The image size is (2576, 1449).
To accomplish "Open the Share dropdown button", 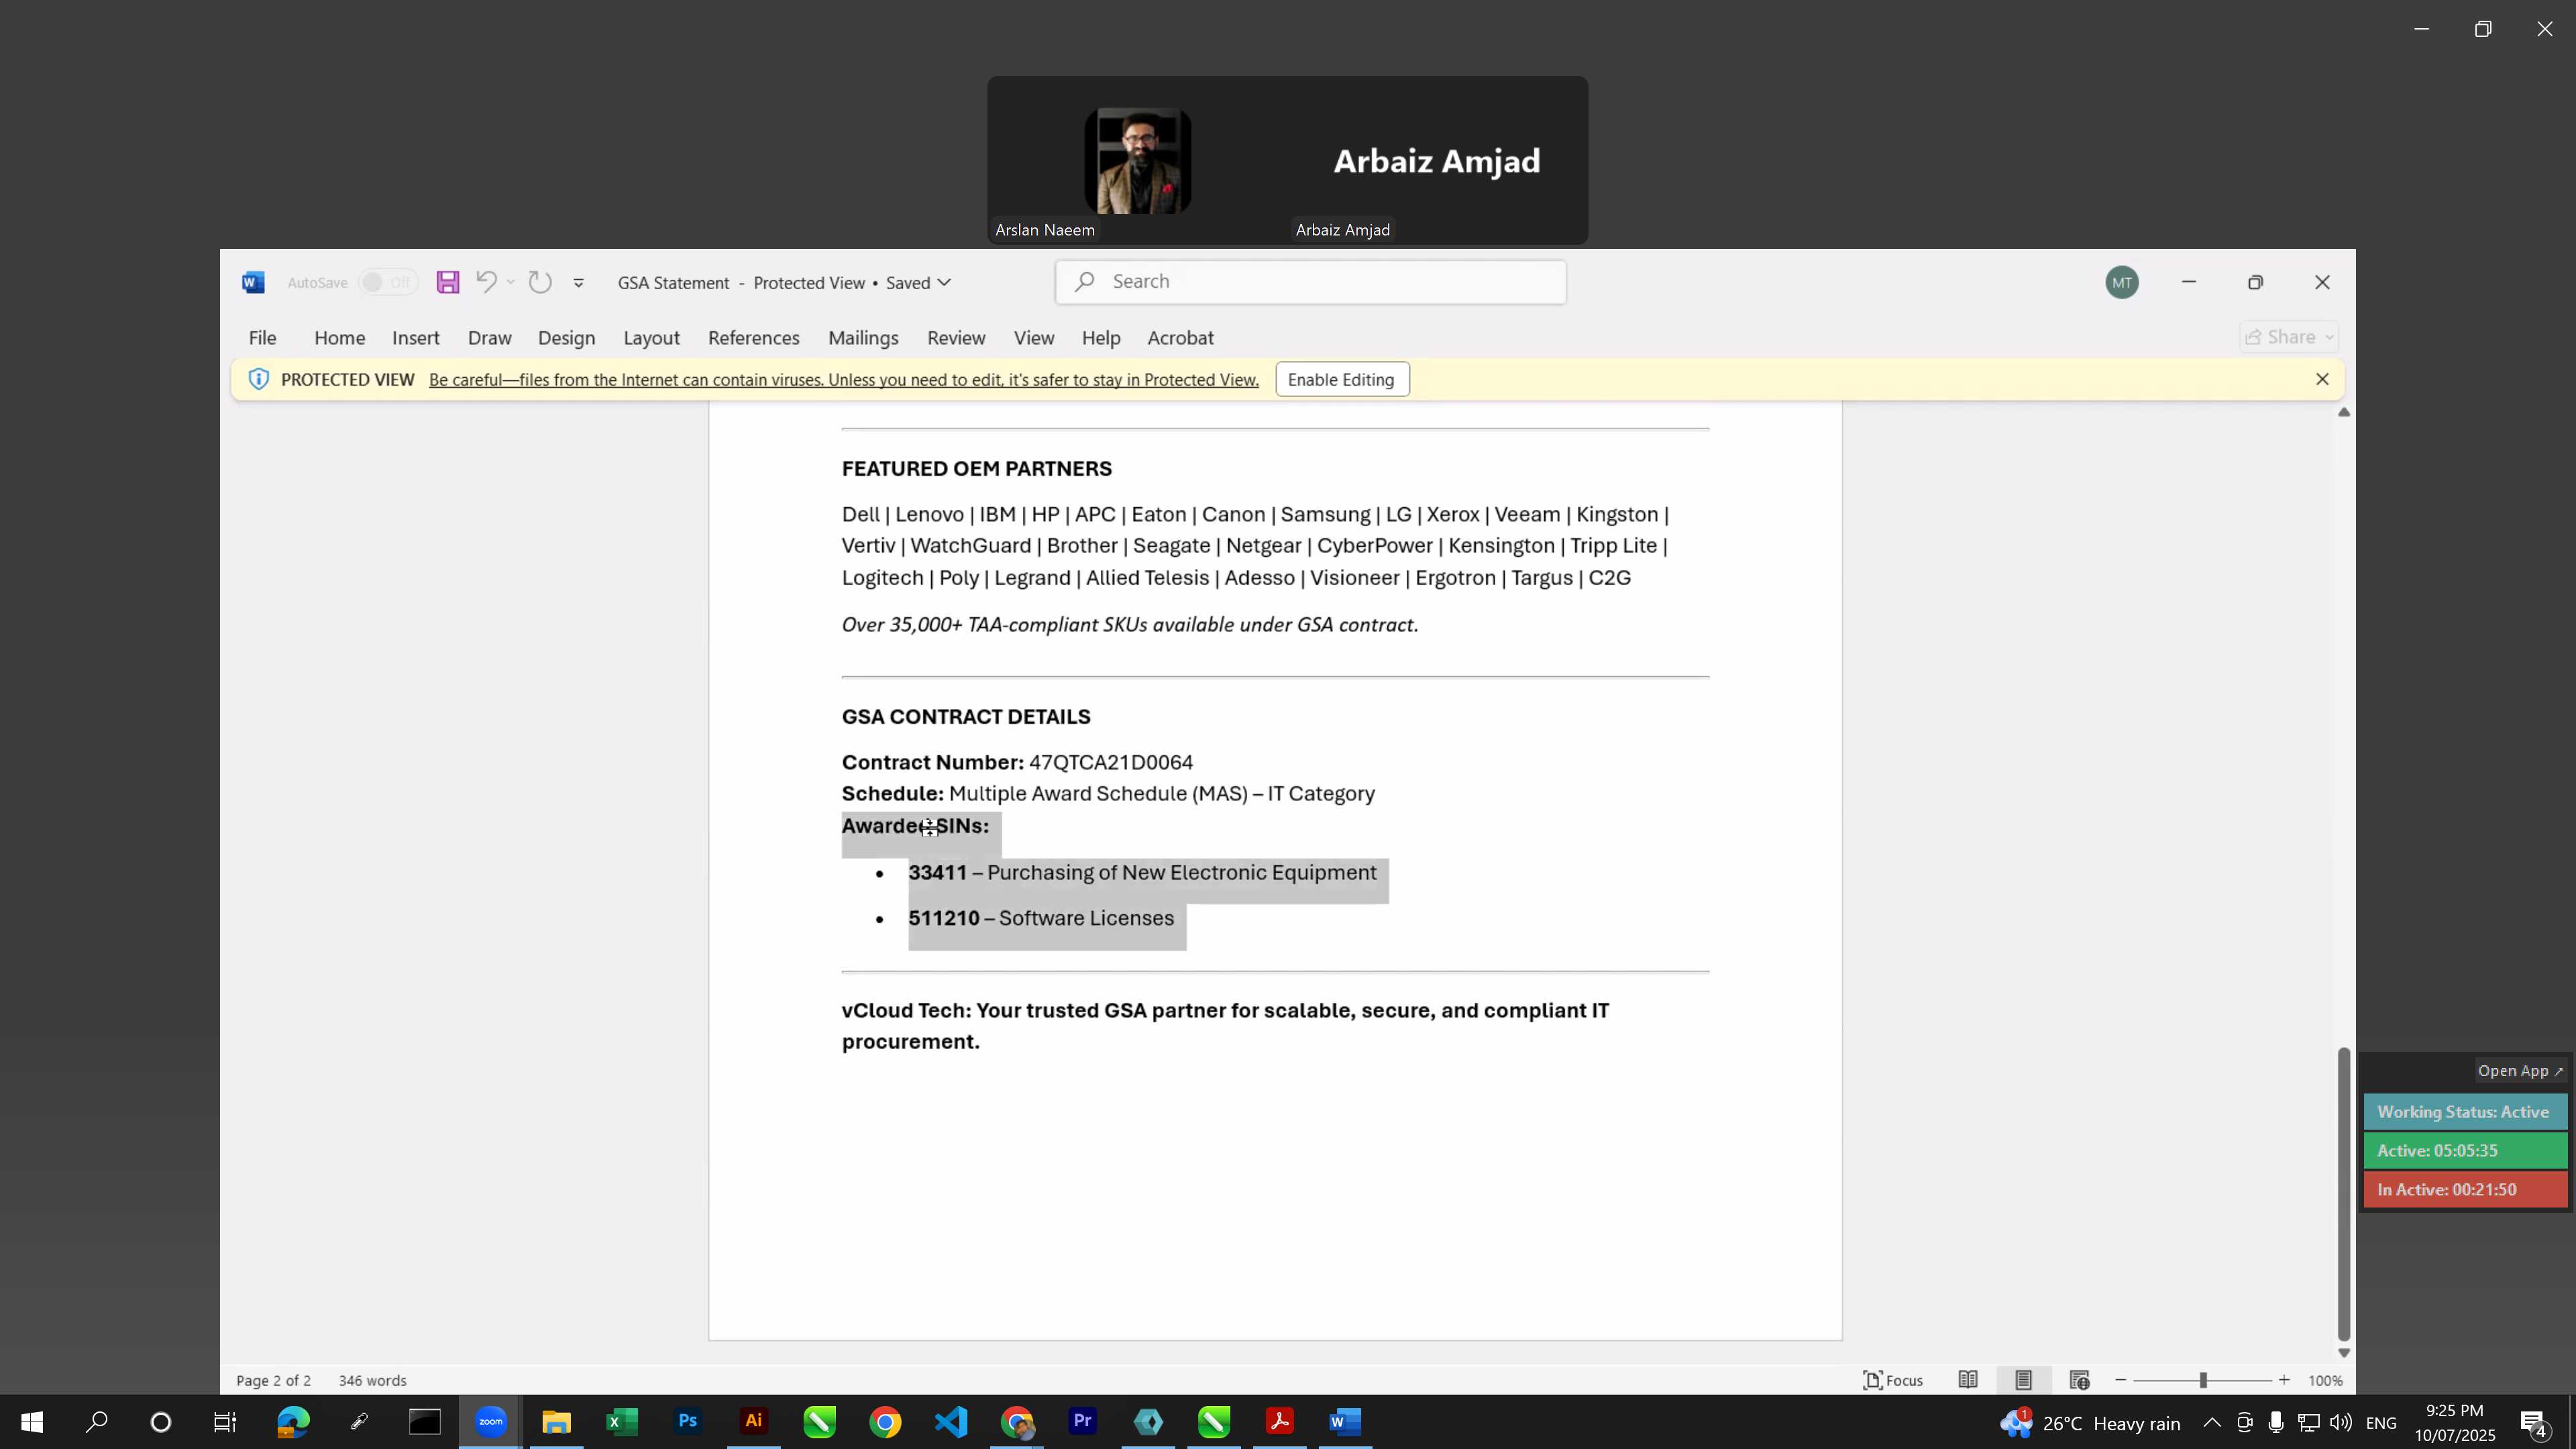I will tap(2289, 337).
